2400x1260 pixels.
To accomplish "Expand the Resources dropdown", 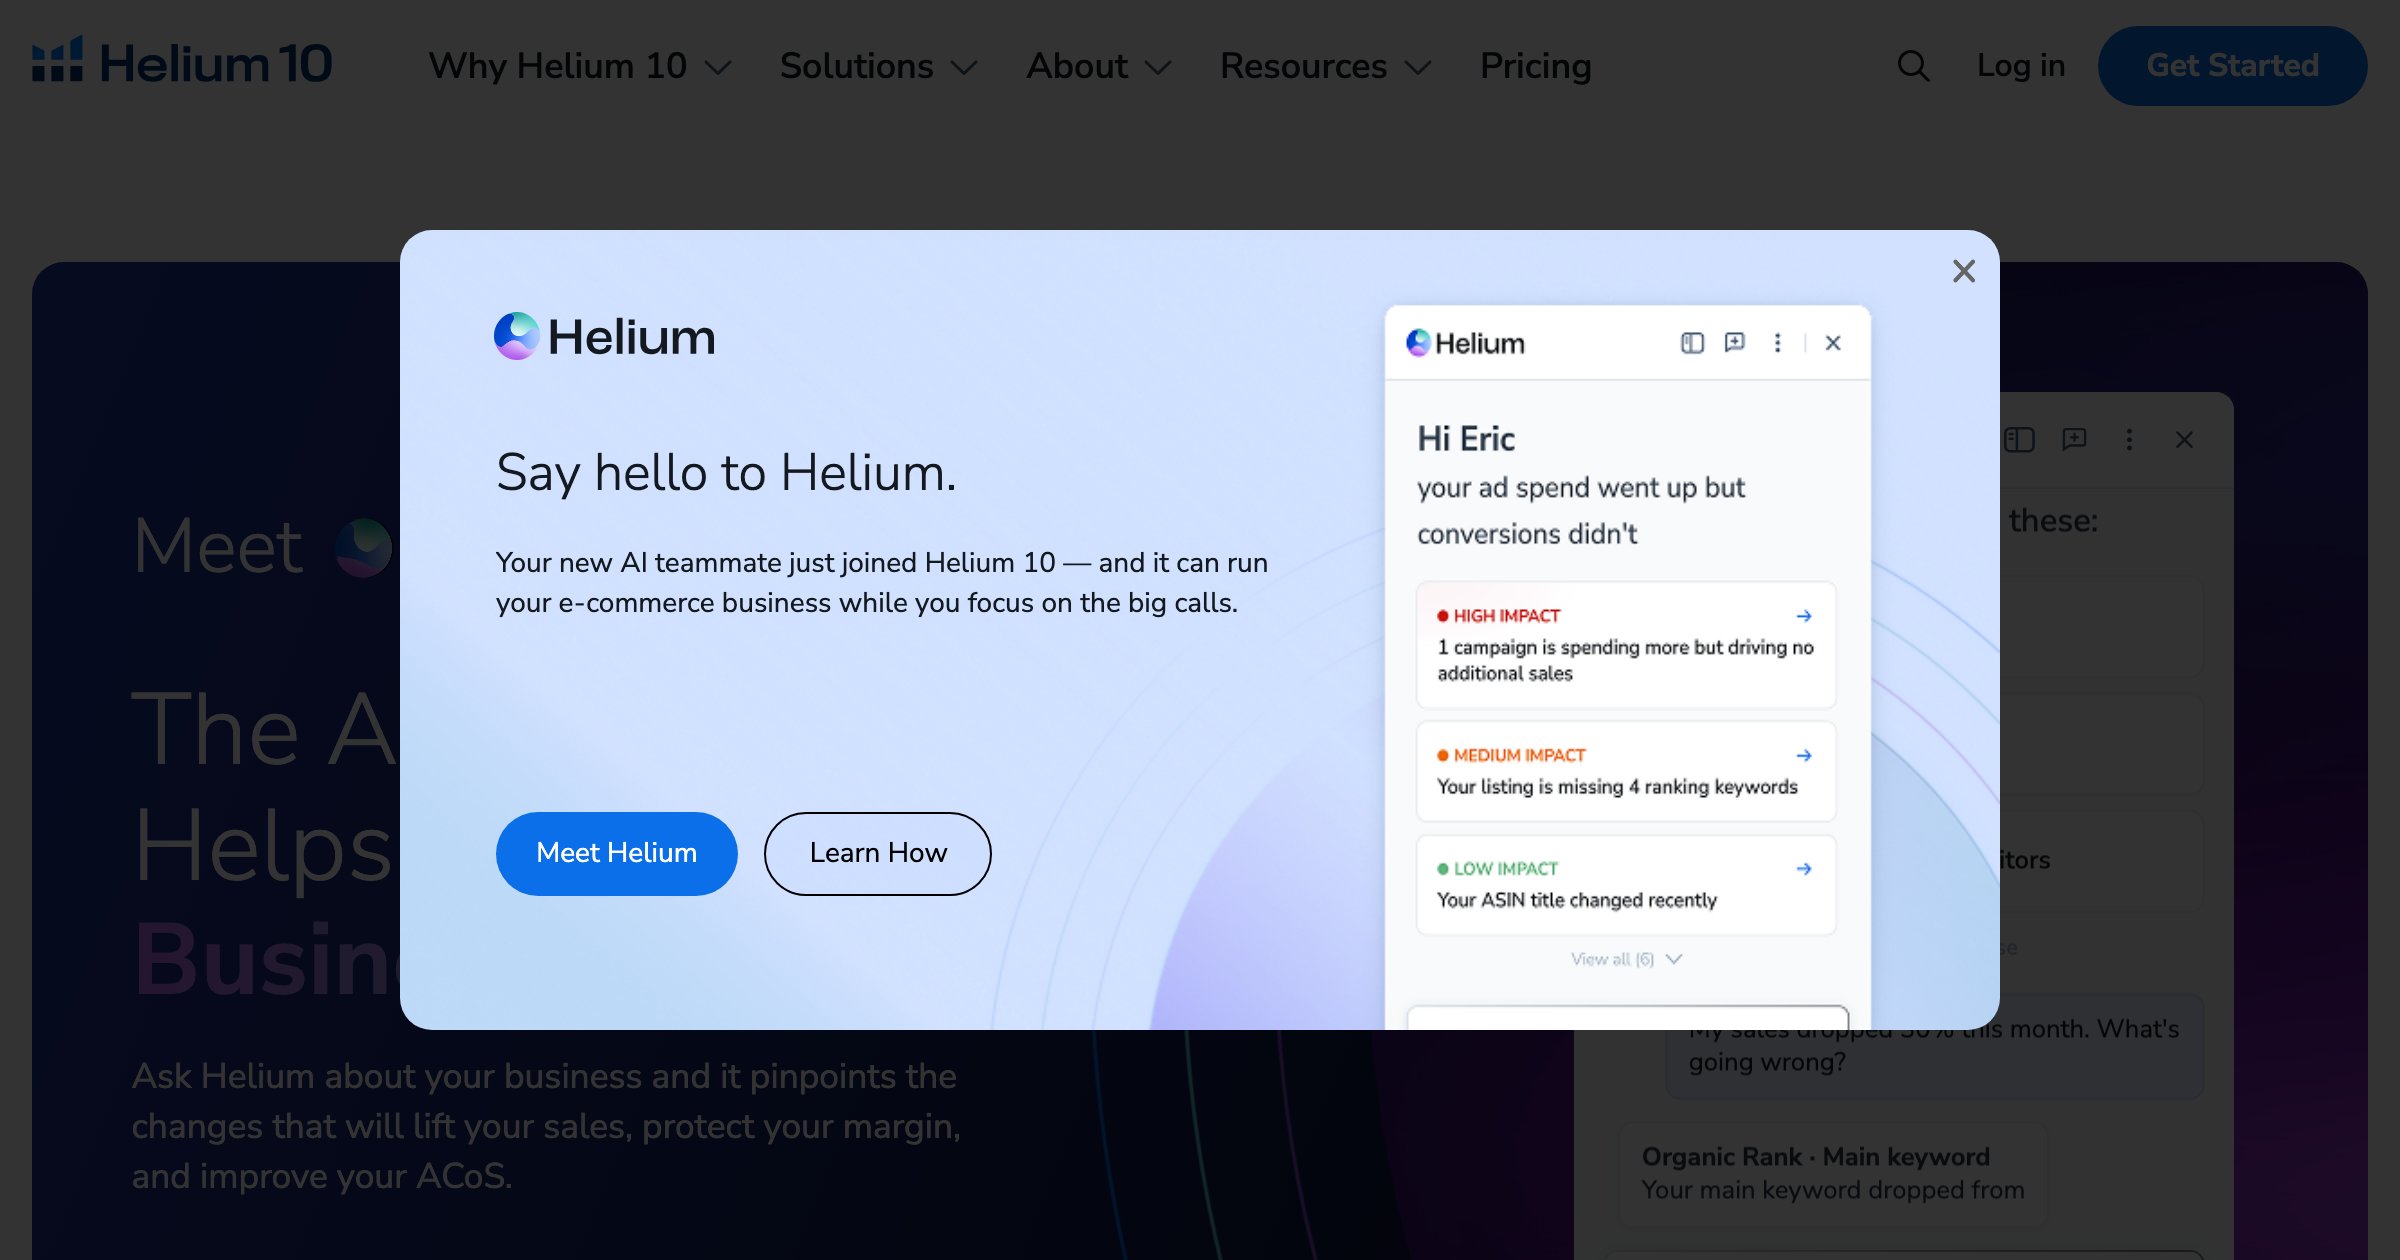I will pyautogui.click(x=1325, y=66).
